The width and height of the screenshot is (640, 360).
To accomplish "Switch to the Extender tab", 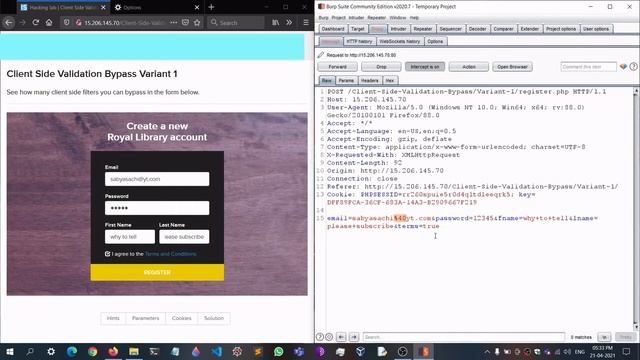I will coord(529,29).
